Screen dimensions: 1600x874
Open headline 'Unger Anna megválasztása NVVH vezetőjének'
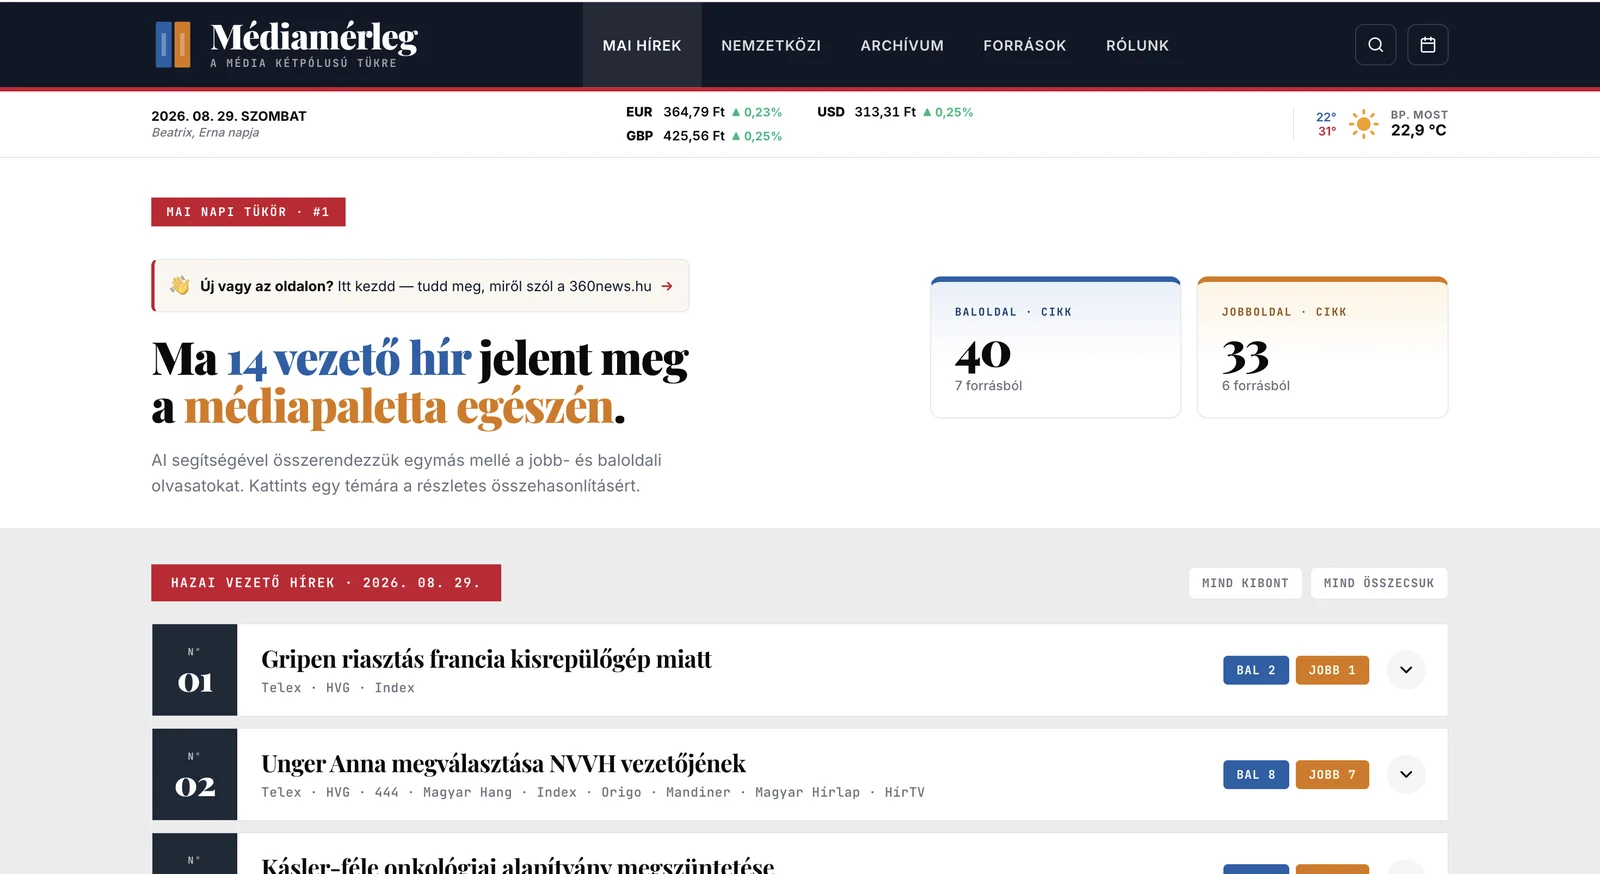[503, 764]
